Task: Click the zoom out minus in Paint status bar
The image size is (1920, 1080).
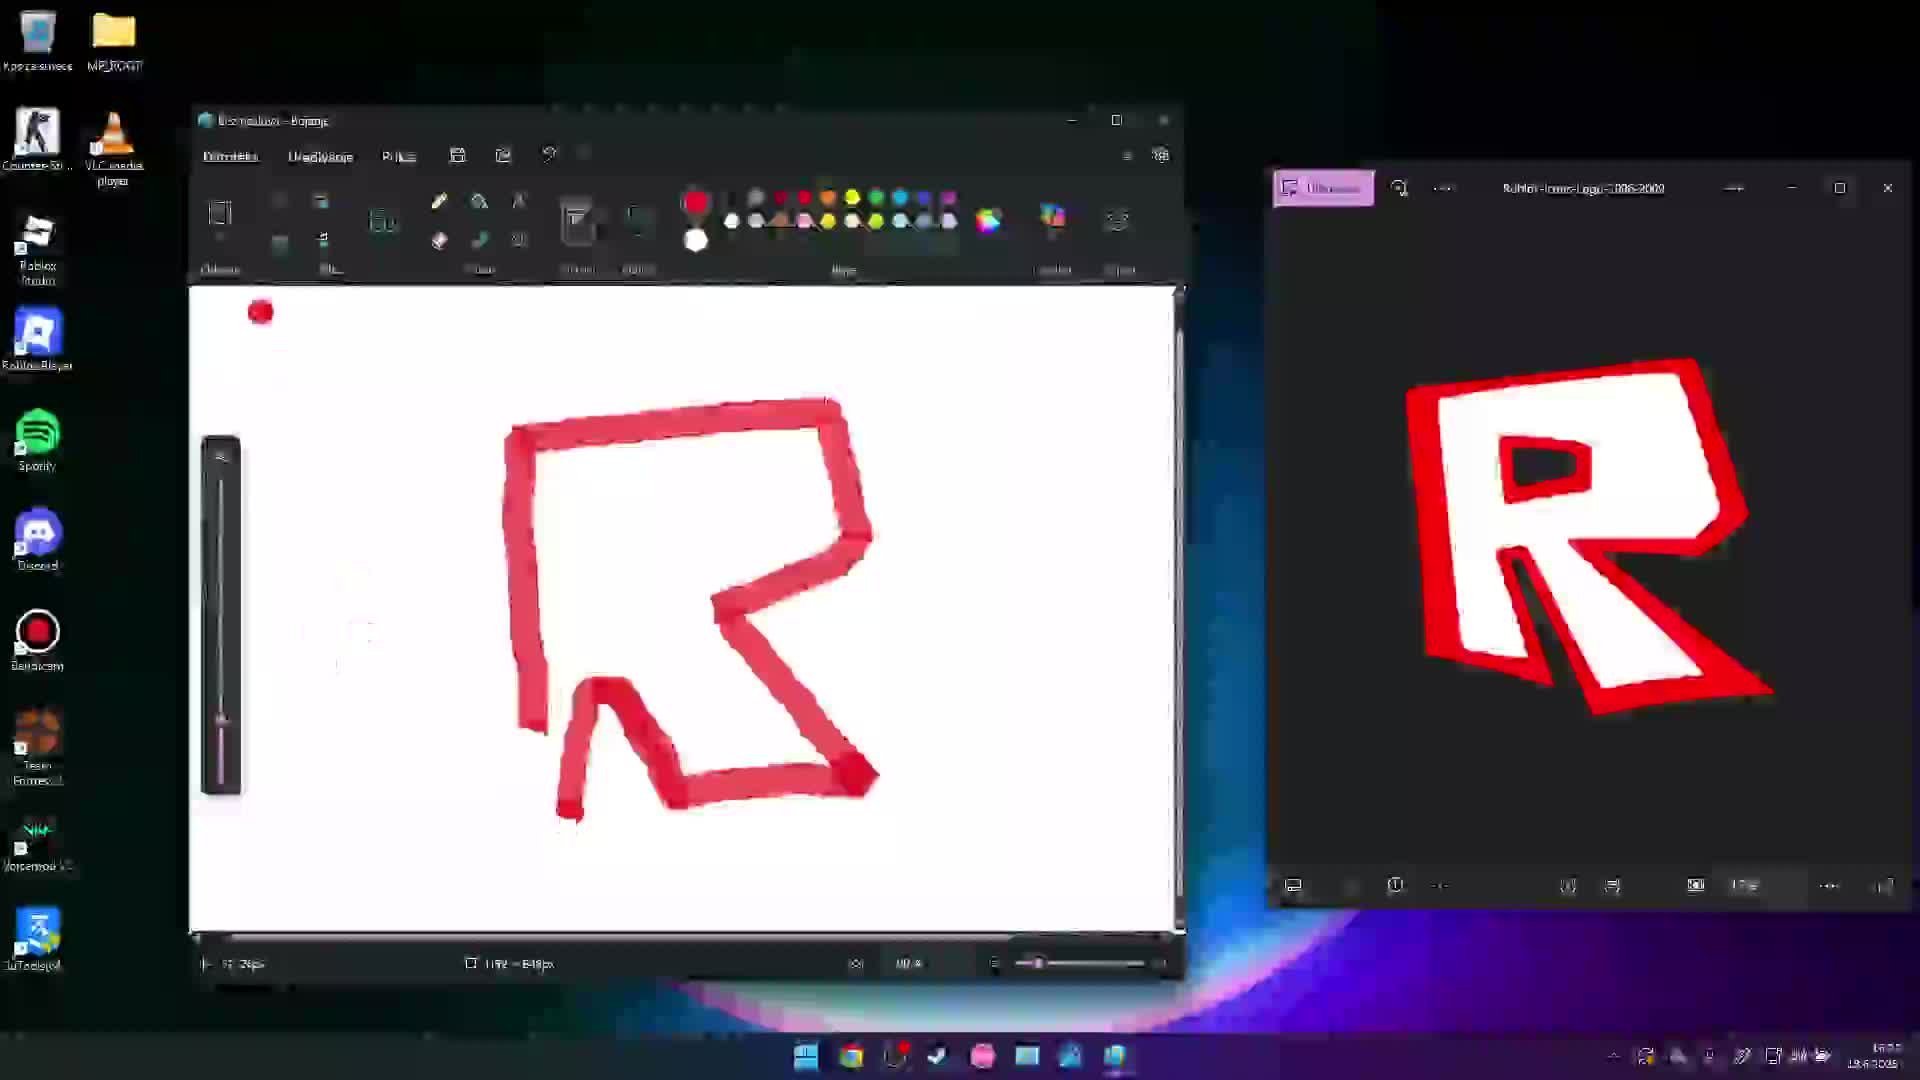Action: pyautogui.click(x=994, y=963)
